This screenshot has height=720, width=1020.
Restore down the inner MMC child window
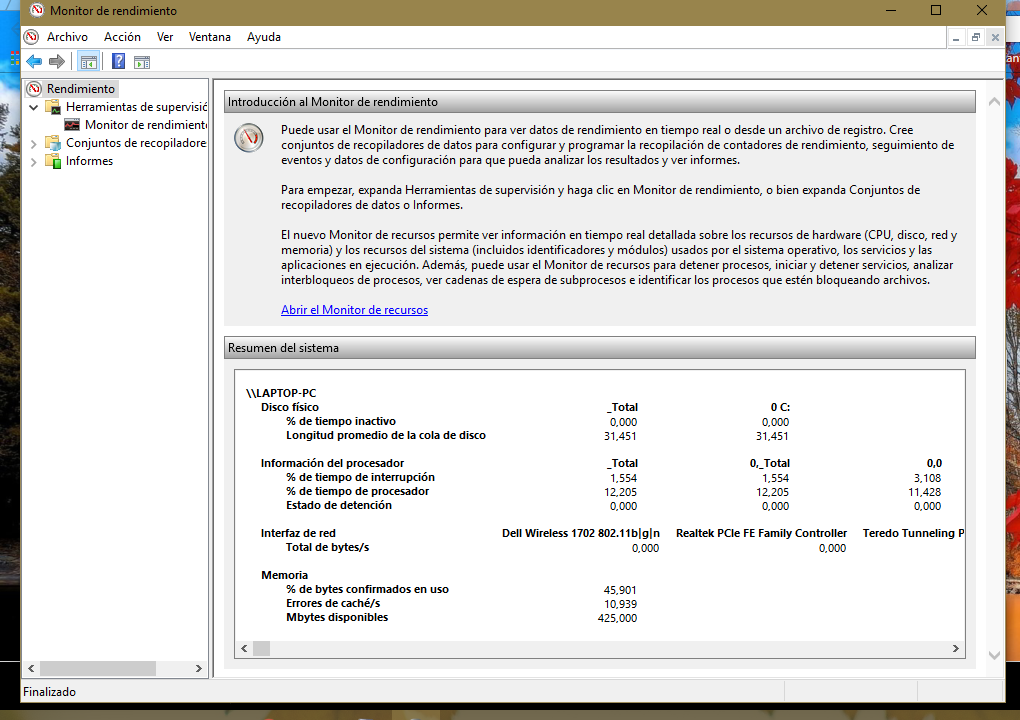click(976, 38)
